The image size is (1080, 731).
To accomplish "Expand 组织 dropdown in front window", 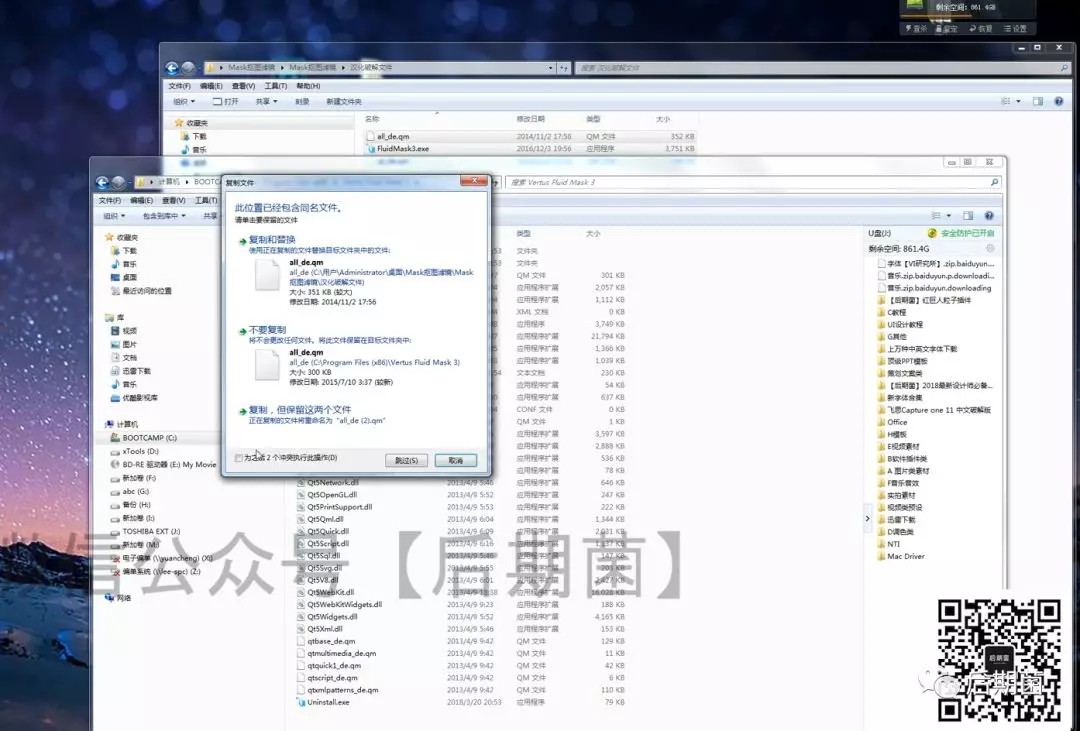I will click(x=114, y=216).
